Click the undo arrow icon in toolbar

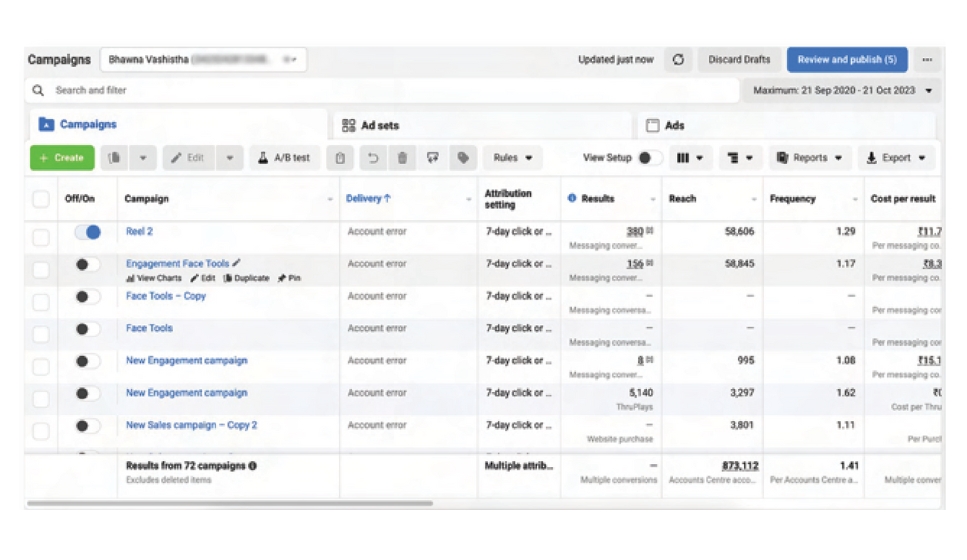coord(372,158)
